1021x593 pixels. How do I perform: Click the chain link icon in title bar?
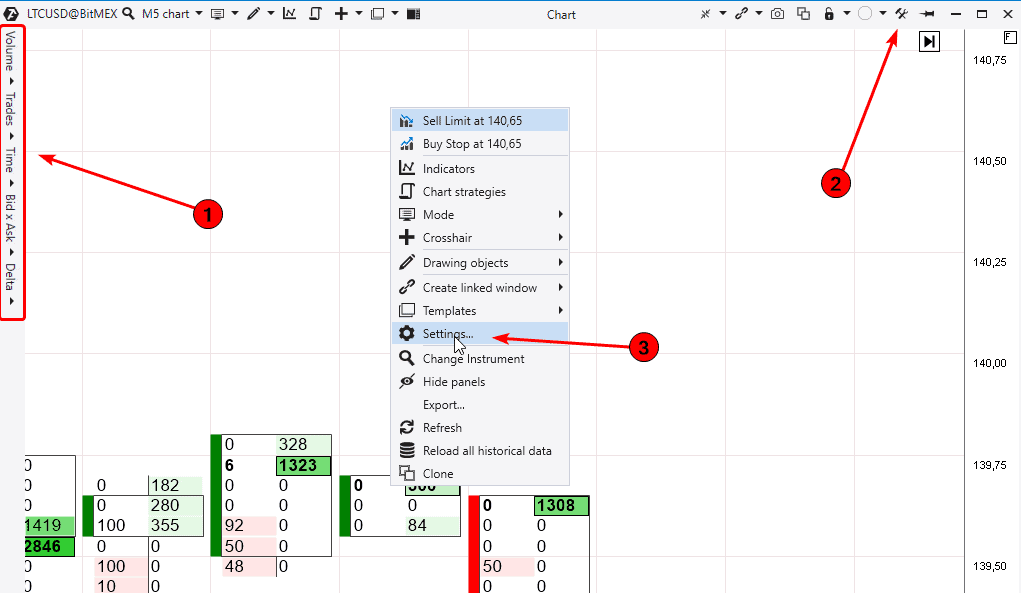(x=741, y=14)
